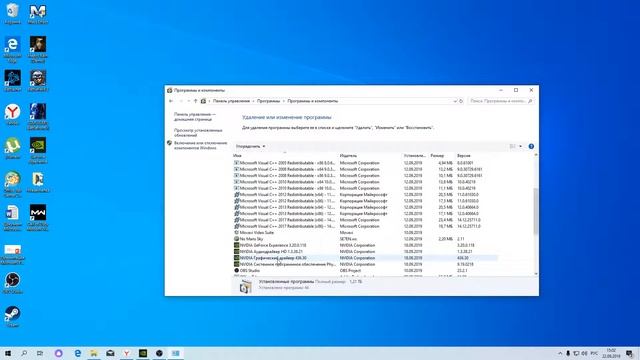This screenshot has height=360, width=640.
Task: Open Cortana circle on the taskbar
Action: 58,353
